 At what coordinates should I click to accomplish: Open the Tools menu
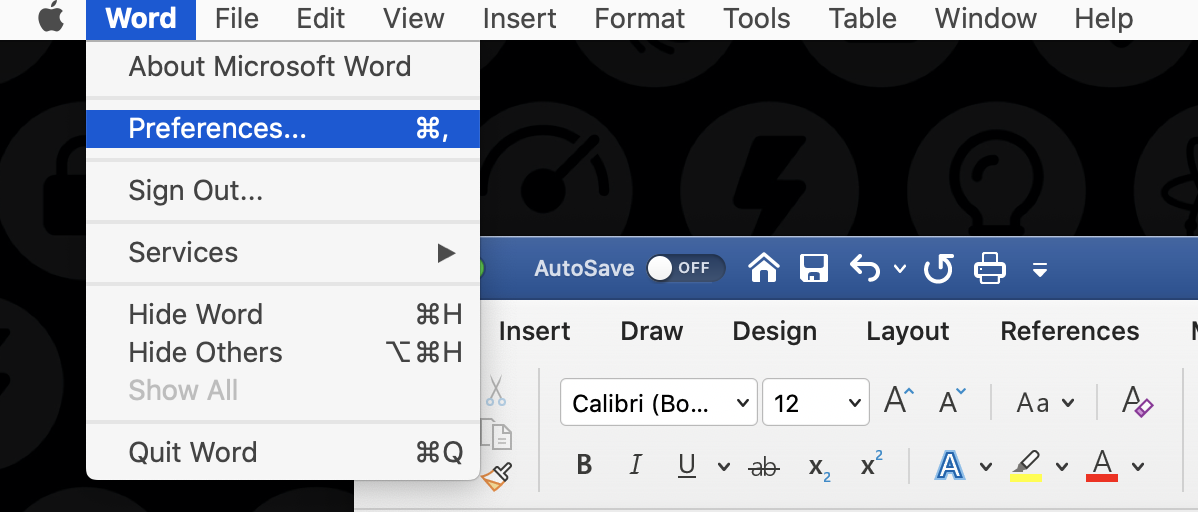pos(756,18)
